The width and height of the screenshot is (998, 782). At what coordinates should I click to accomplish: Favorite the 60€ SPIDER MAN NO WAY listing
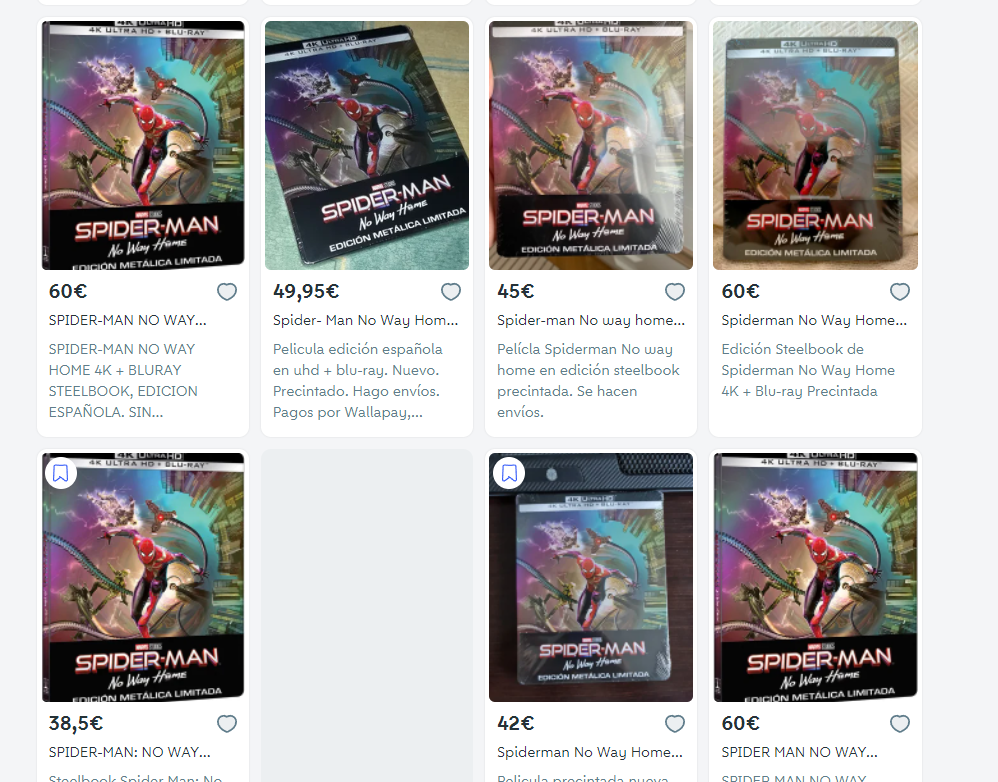(x=899, y=723)
